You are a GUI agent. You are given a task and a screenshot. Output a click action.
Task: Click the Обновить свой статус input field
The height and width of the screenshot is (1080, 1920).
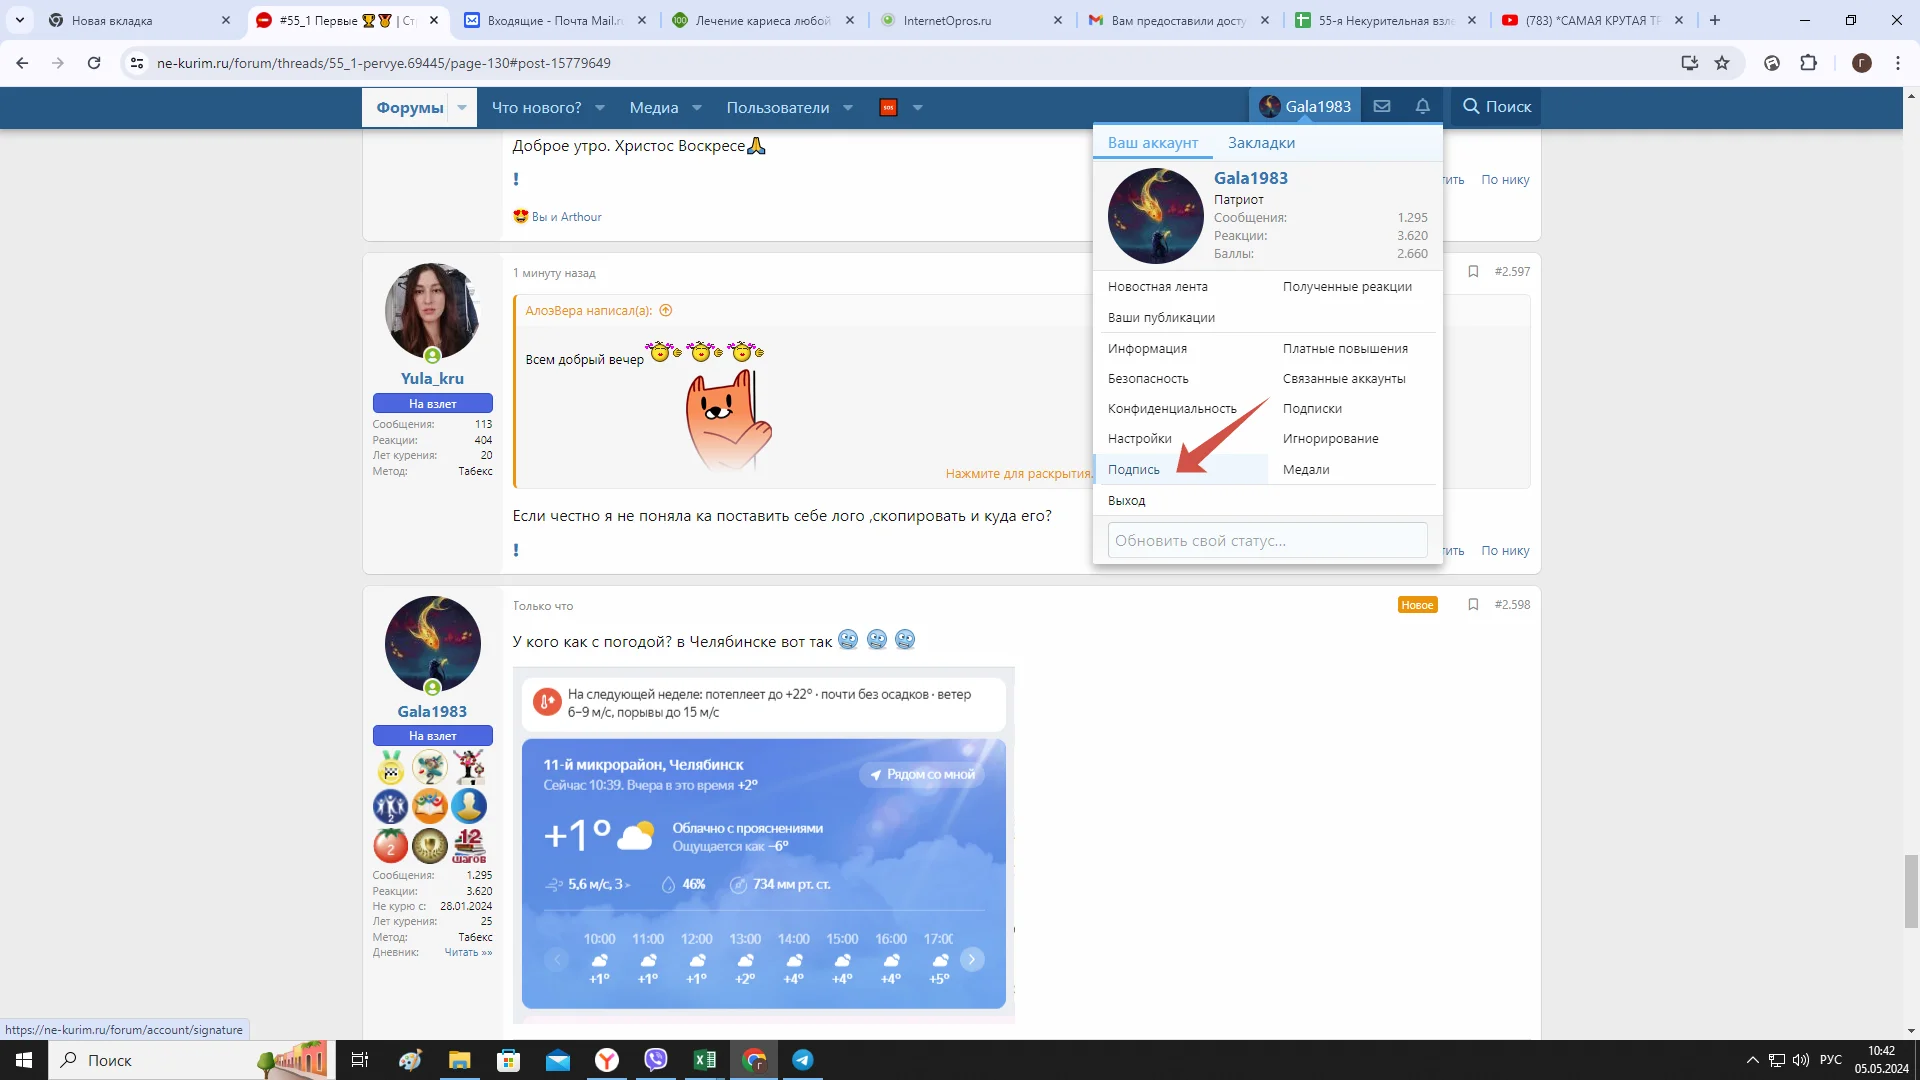pyautogui.click(x=1267, y=540)
